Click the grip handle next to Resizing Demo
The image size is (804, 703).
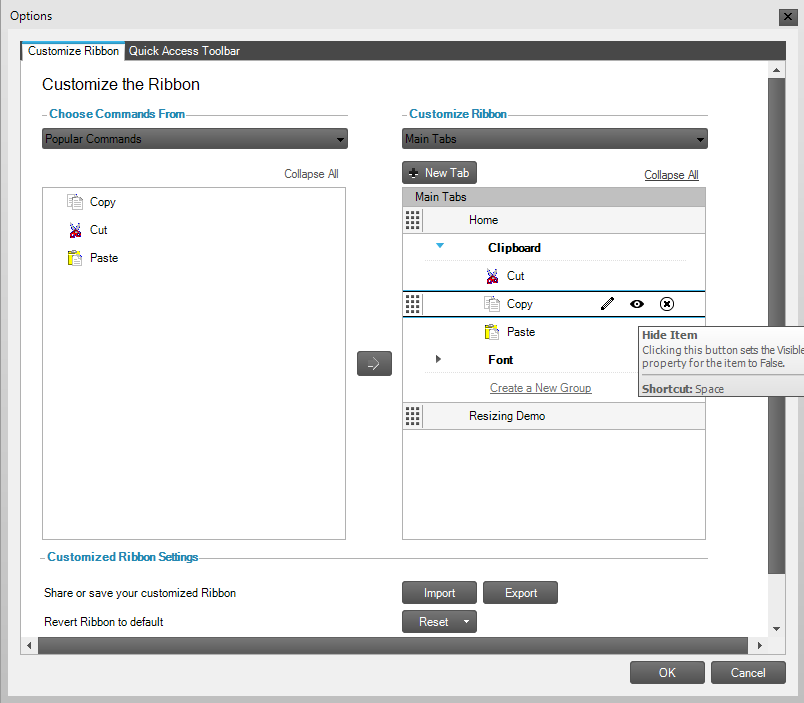(x=413, y=416)
